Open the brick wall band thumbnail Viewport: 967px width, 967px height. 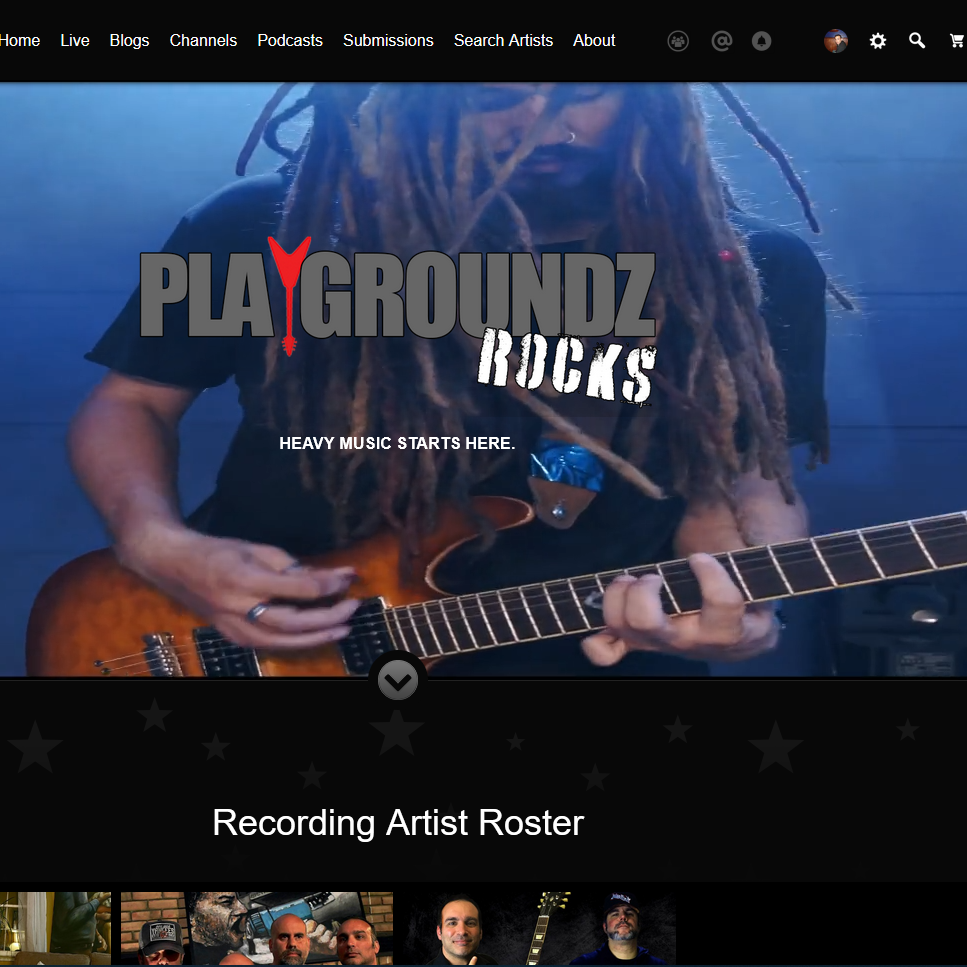(257, 928)
